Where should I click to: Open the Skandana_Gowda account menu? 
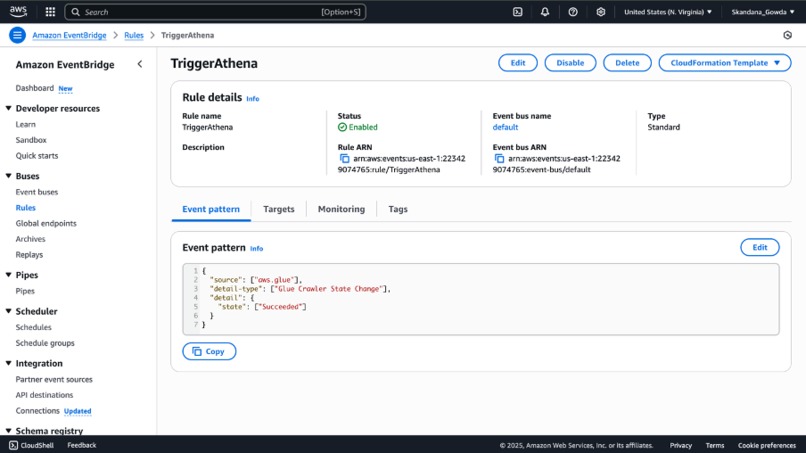[x=763, y=12]
